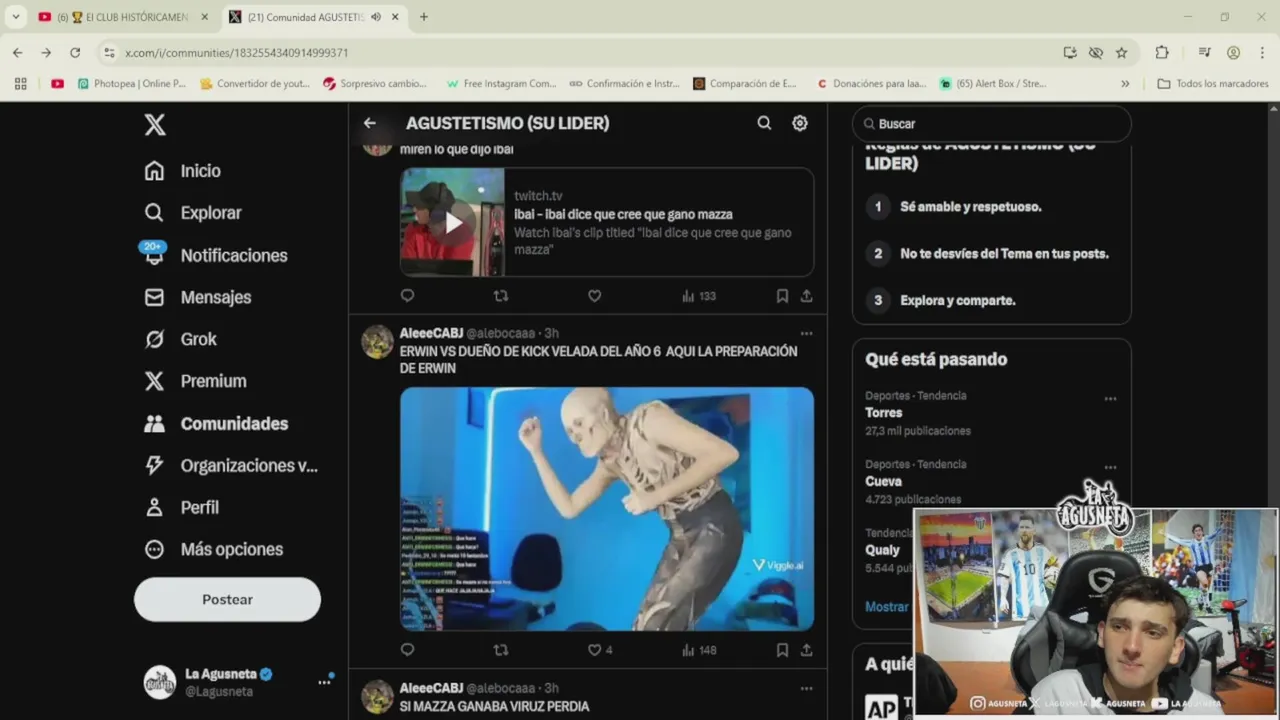Click the X logo in the sidebar

click(x=154, y=124)
